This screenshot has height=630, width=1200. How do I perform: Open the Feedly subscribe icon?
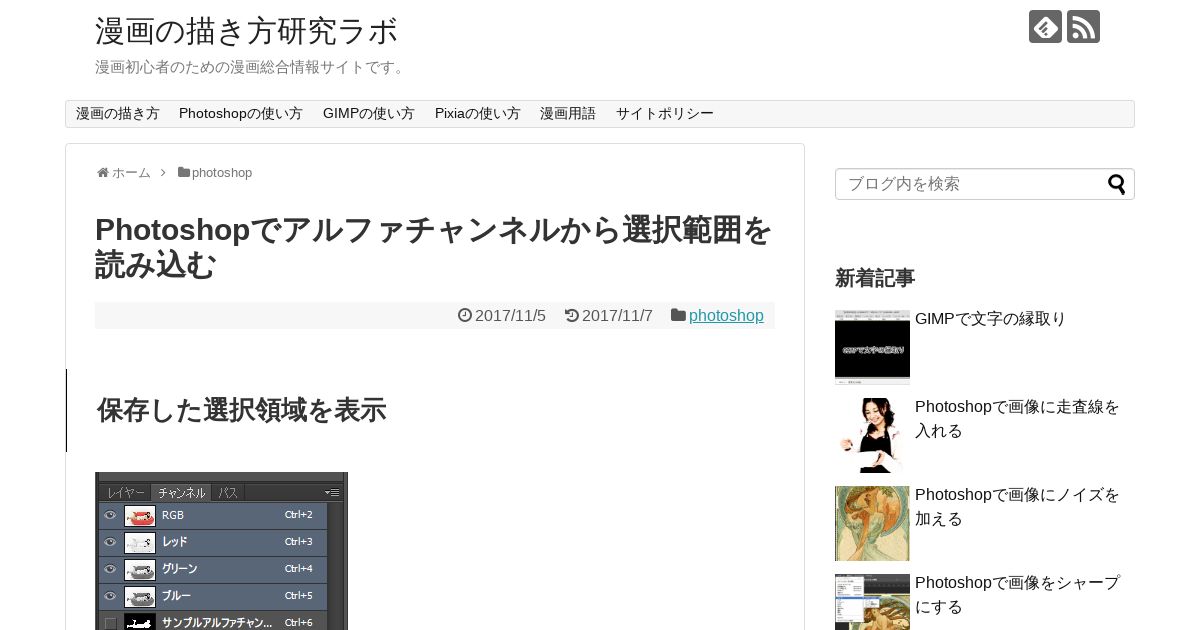pos(1045,26)
